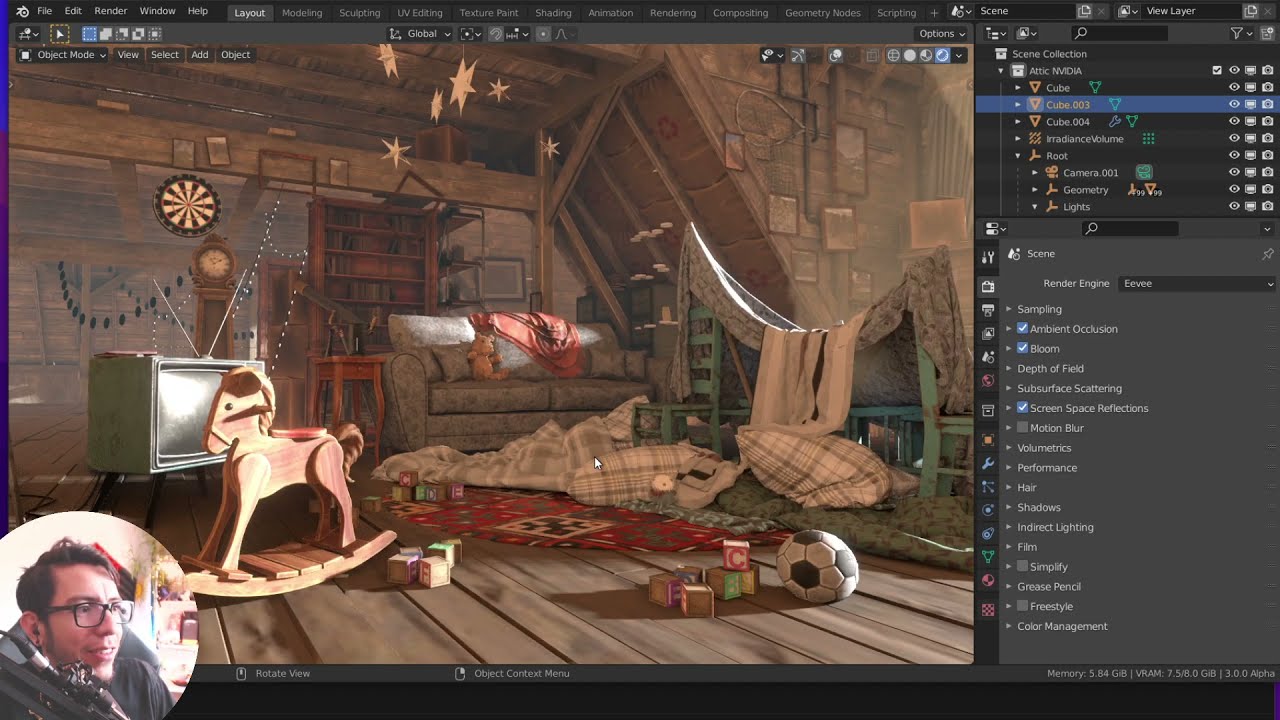Open the shading options dropdown arrow
1280x720 pixels.
(959, 55)
